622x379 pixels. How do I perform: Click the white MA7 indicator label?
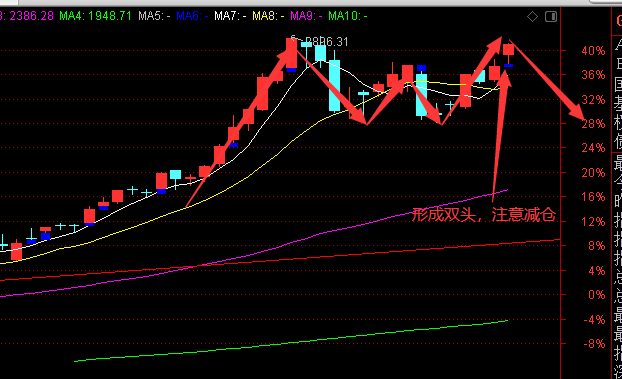click(x=230, y=16)
